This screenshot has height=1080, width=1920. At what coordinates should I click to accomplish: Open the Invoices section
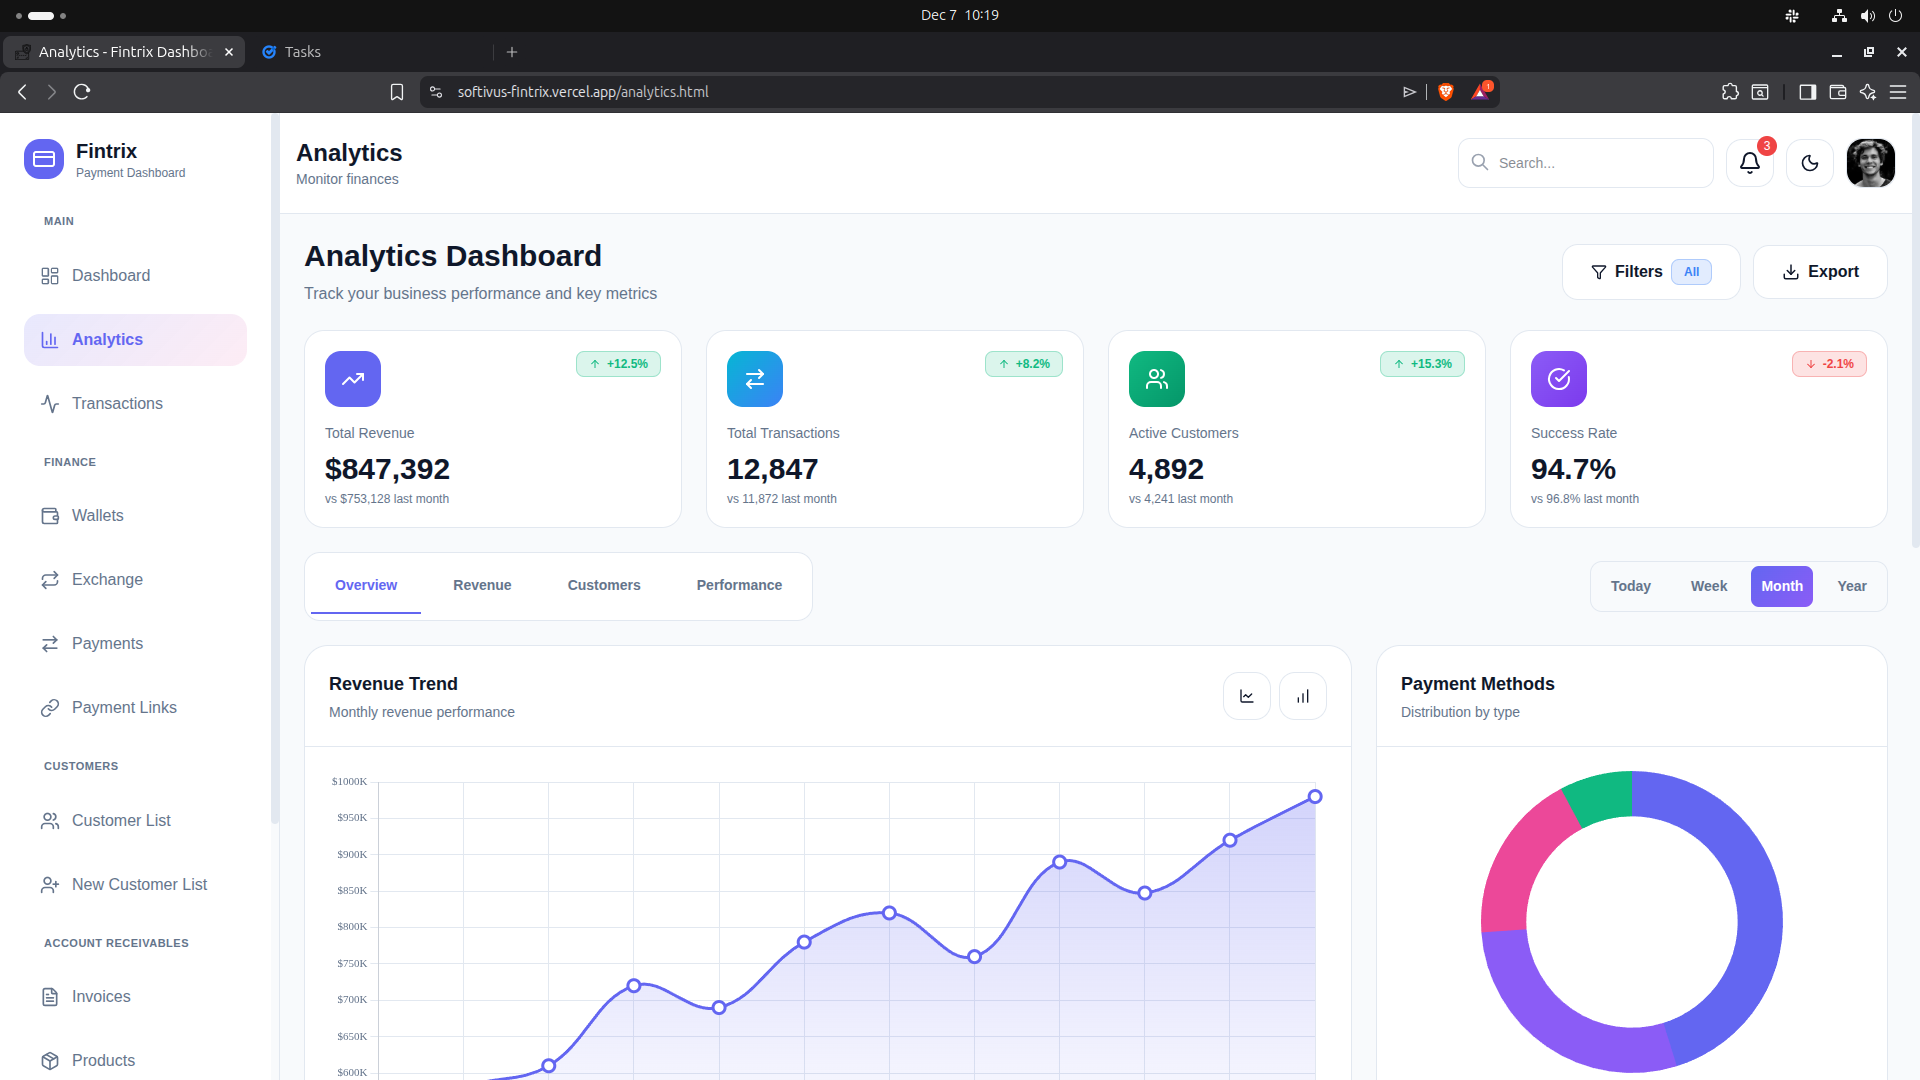(100, 996)
